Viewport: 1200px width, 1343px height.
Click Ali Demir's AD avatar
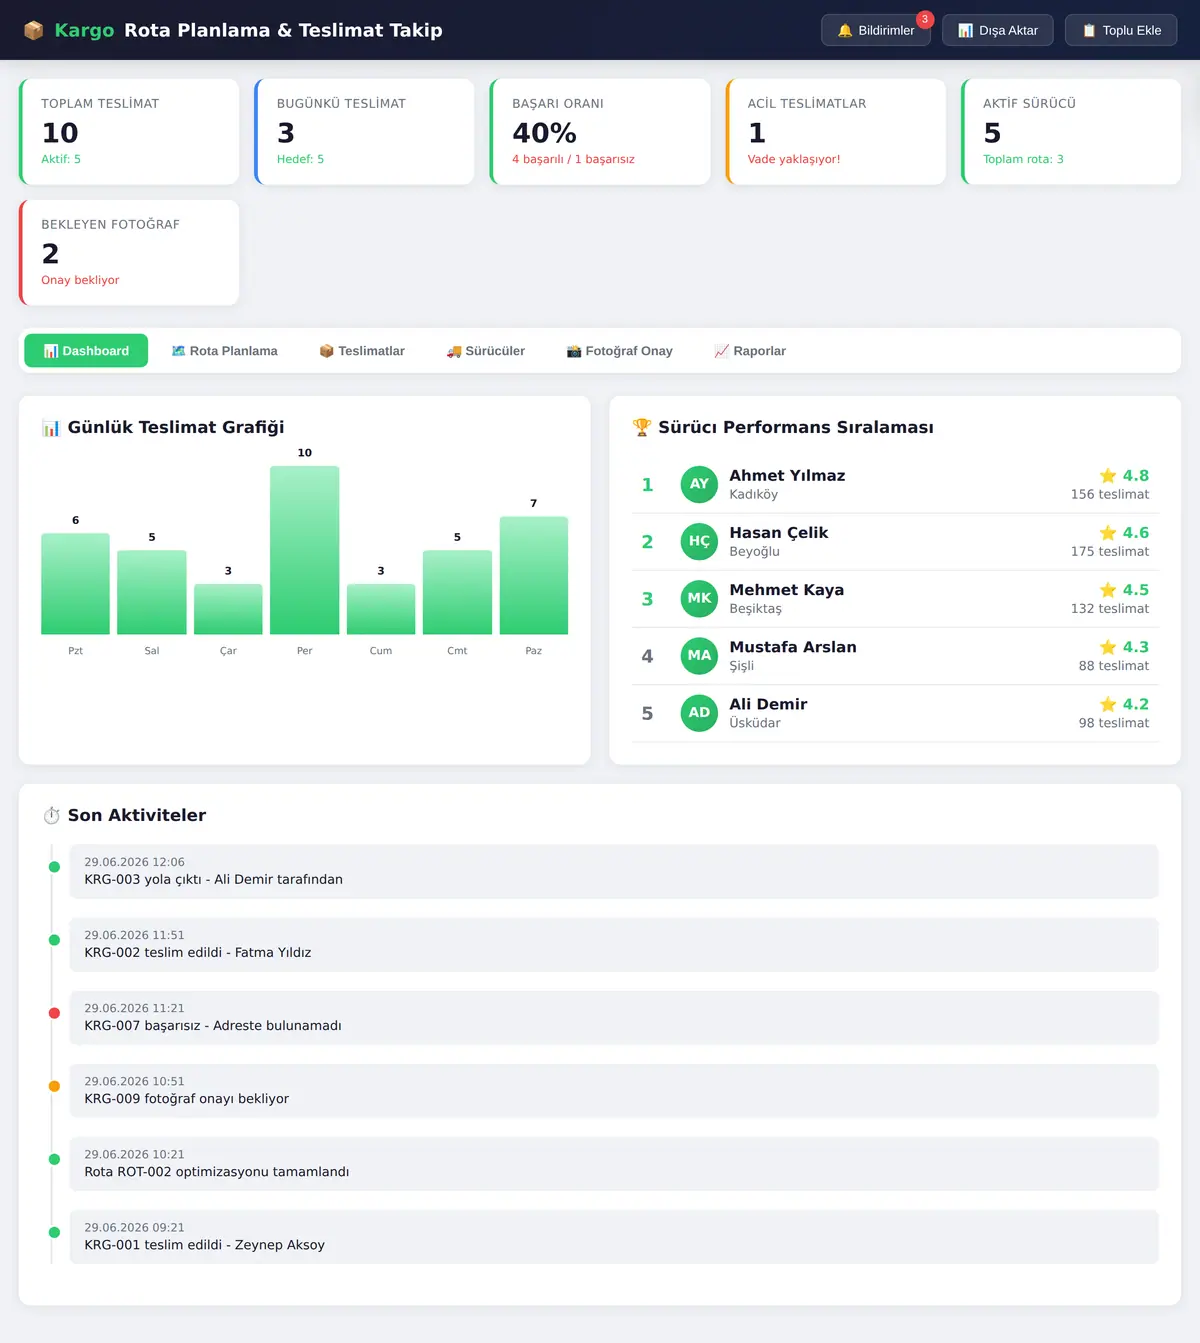(x=699, y=713)
